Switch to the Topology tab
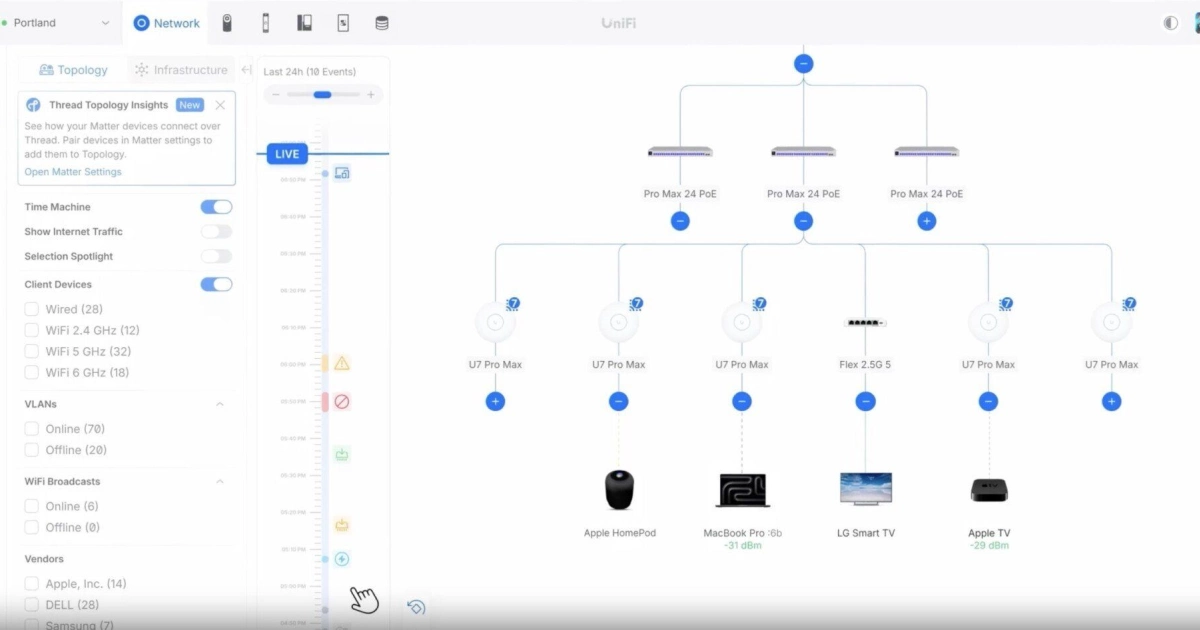Screen dimensions: 1200x630 pyautogui.click(x=73, y=70)
